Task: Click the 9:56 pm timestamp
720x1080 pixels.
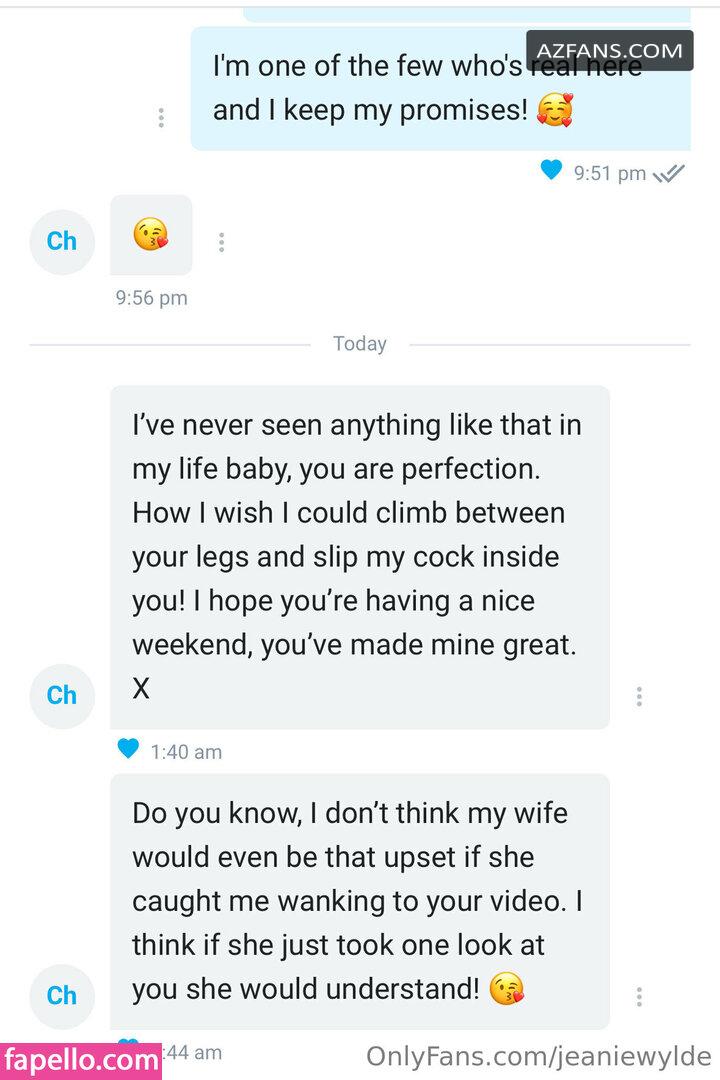Action: pos(151,298)
